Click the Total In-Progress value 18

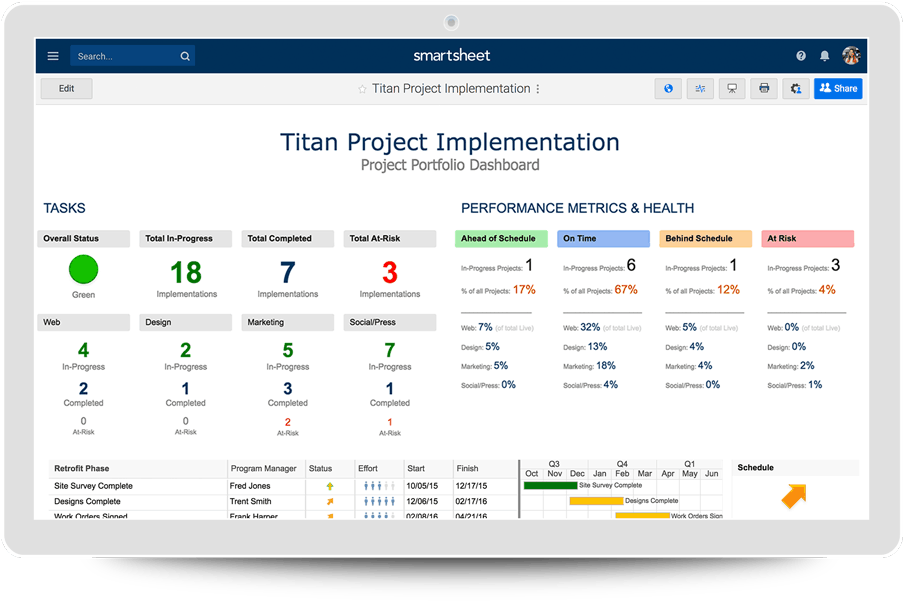[x=186, y=273]
